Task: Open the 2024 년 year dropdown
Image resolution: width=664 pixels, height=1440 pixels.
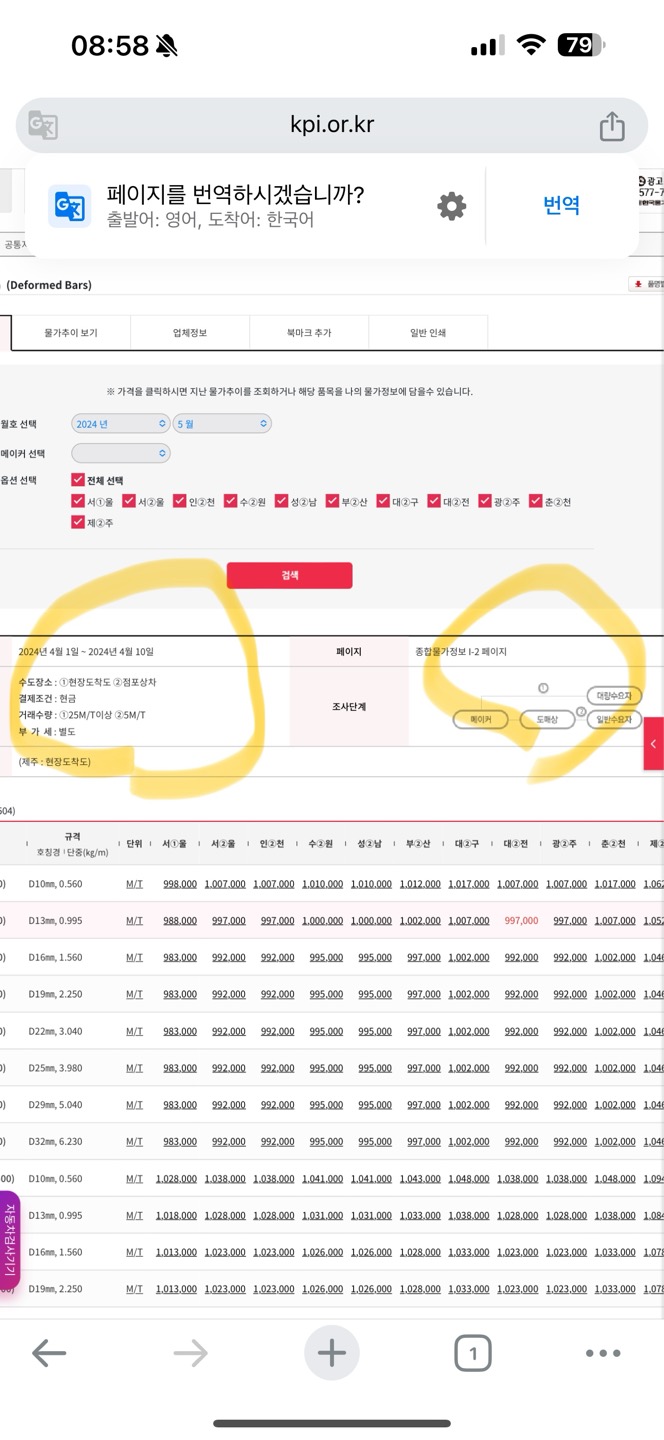Action: [120, 424]
